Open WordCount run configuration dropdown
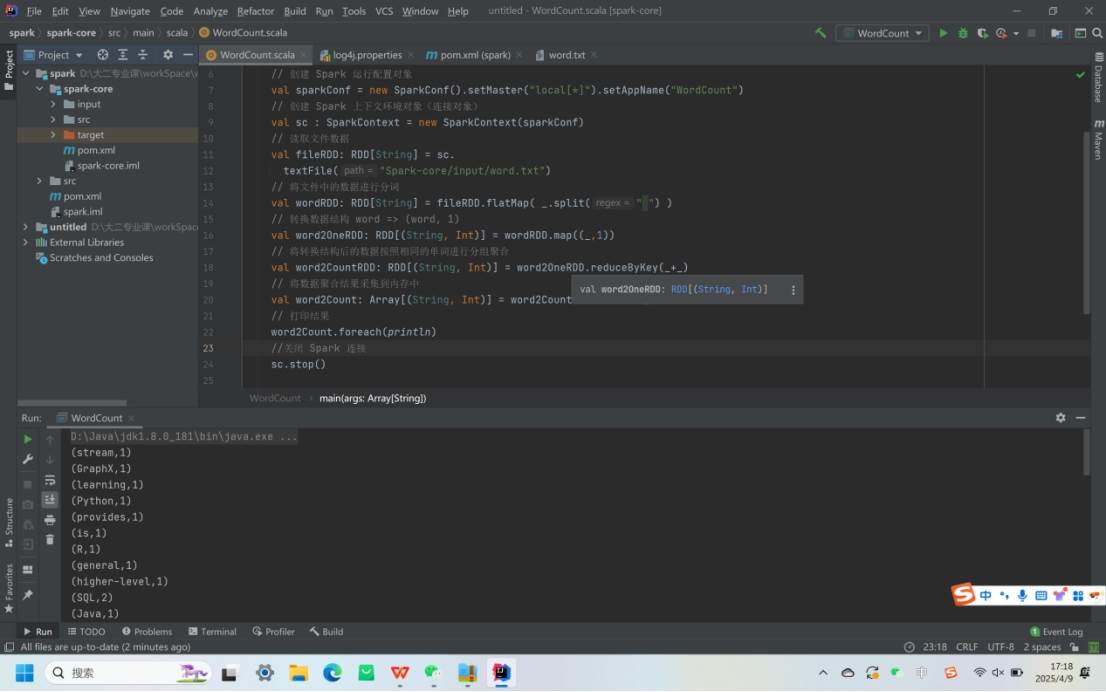 pyautogui.click(x=882, y=33)
